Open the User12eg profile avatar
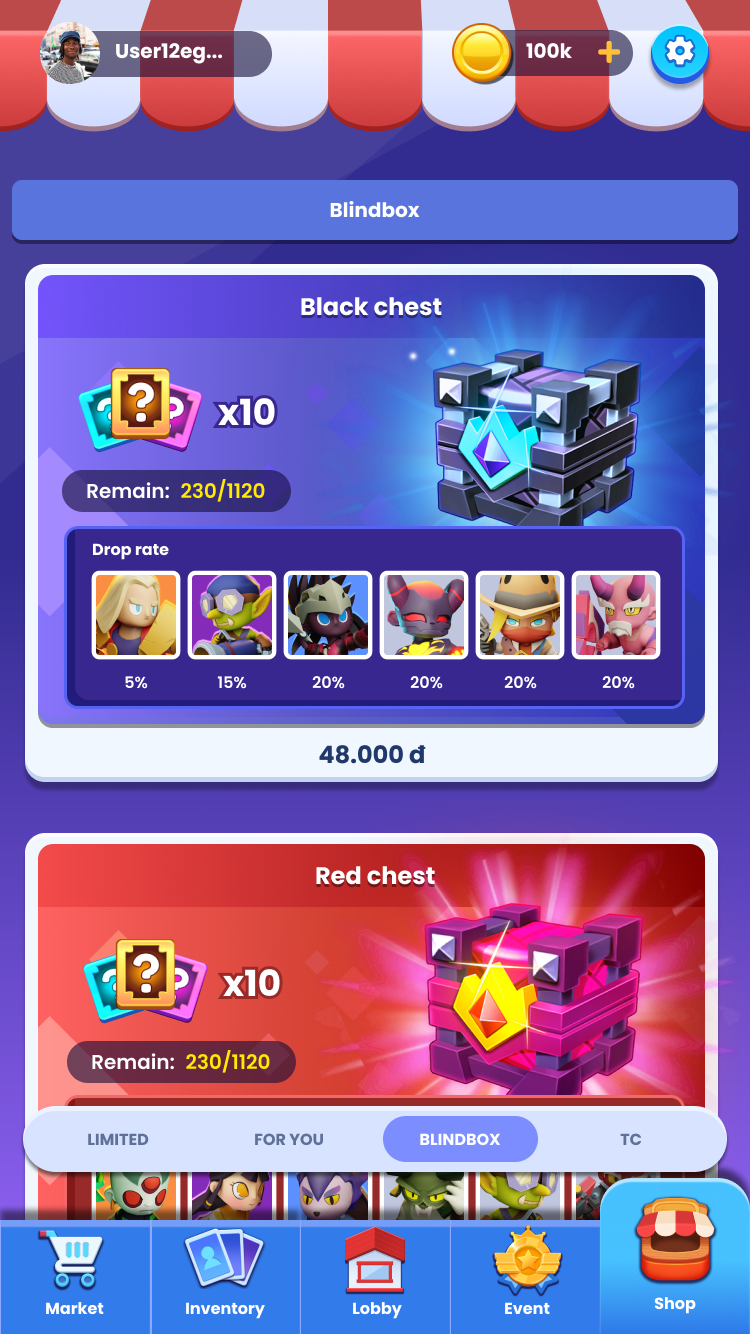The width and height of the screenshot is (750, 1334). (70, 54)
